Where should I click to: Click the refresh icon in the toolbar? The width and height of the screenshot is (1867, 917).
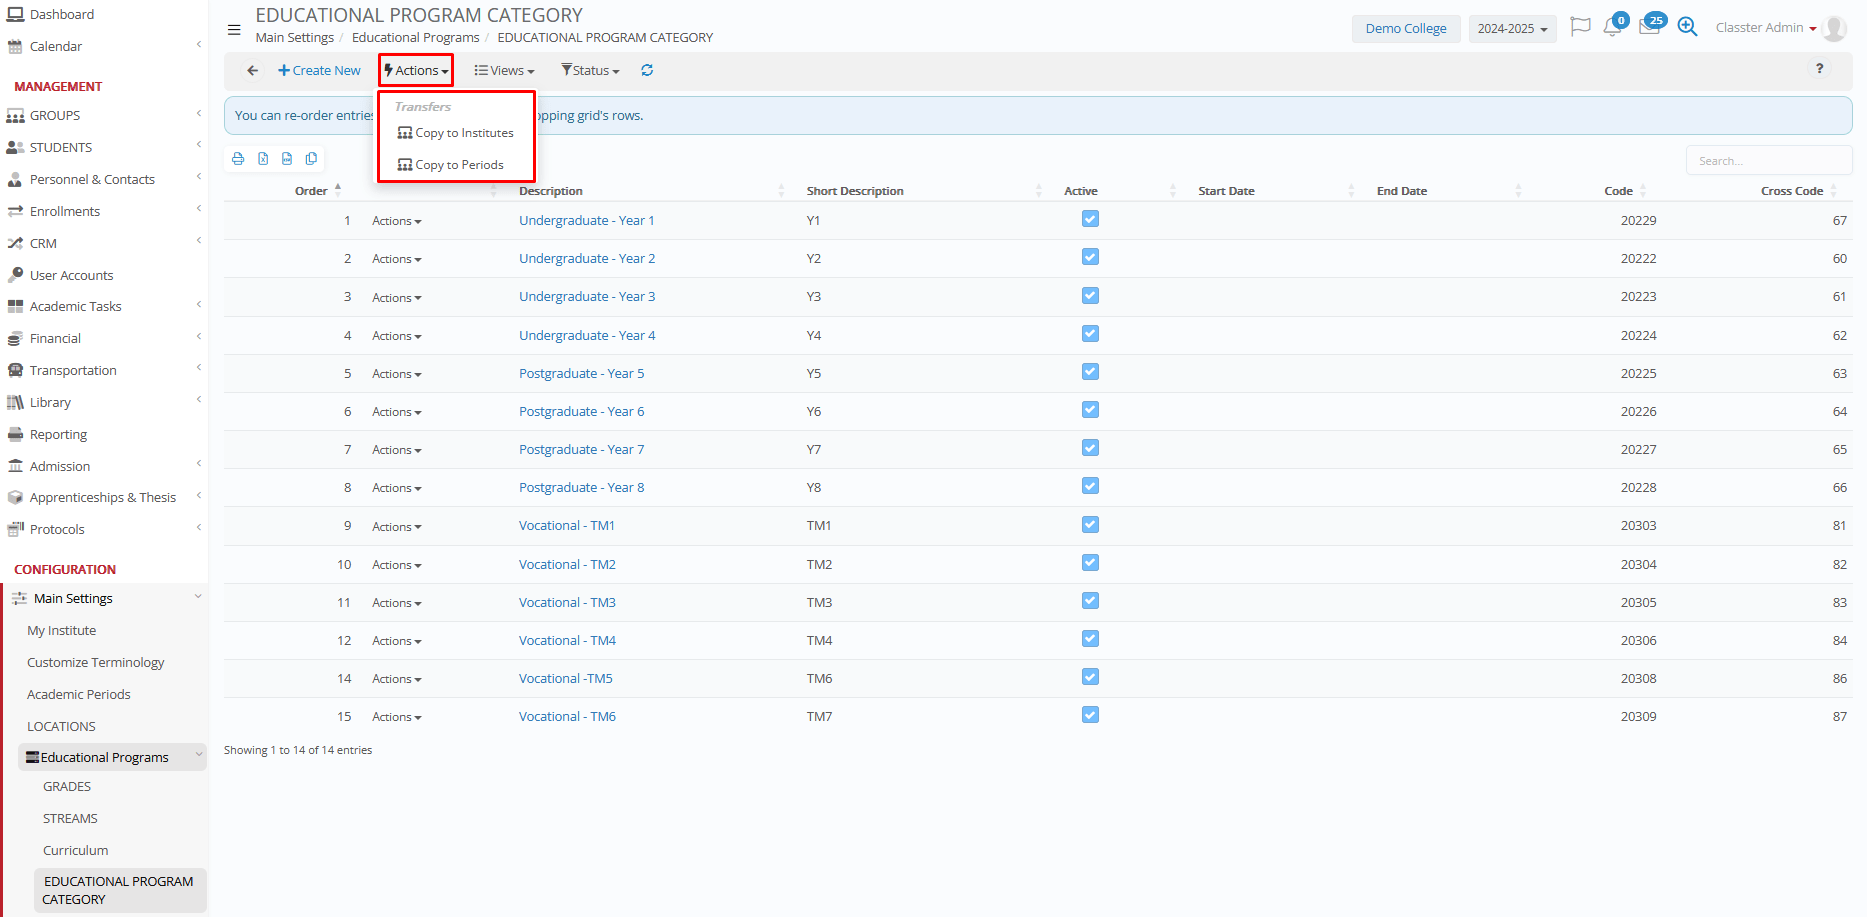tap(647, 70)
